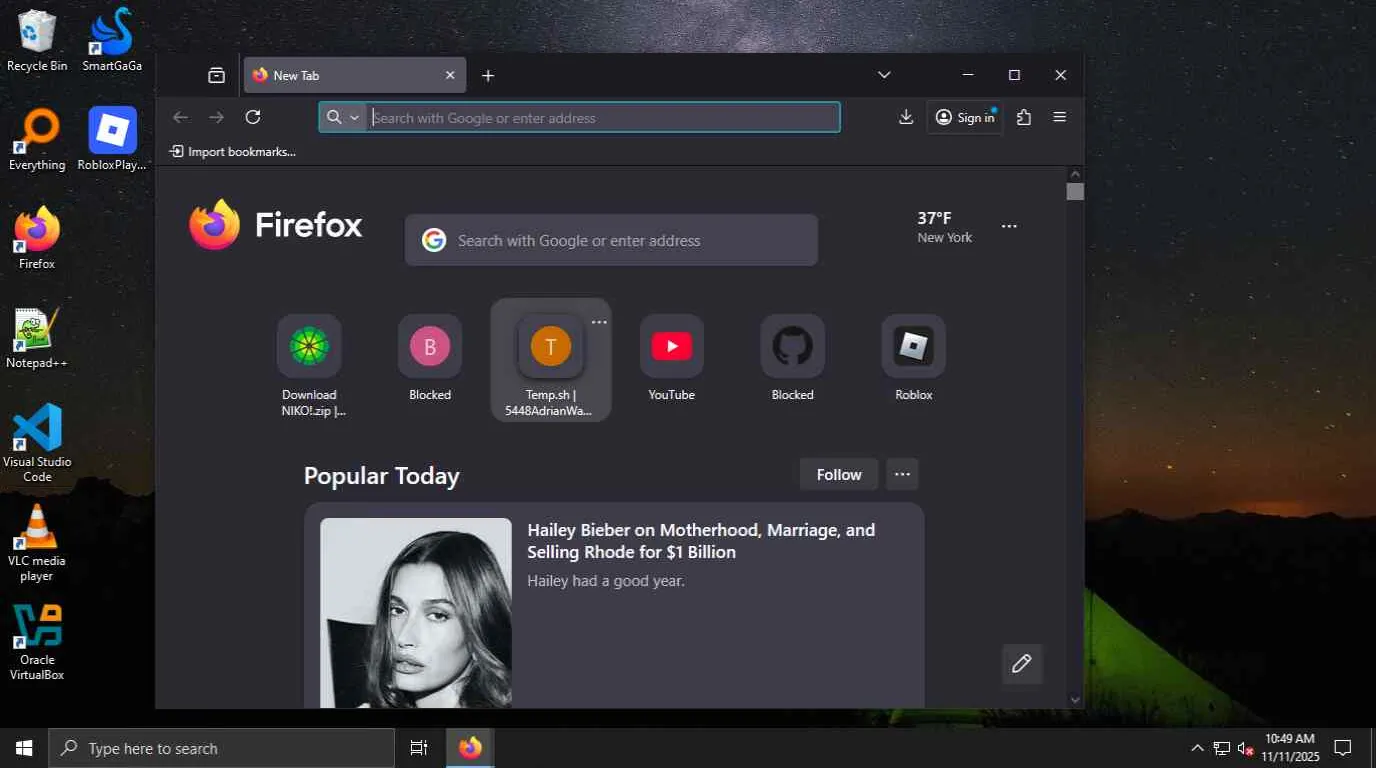Open the weather widget options menu
This screenshot has height=768, width=1376.
pos(1009,227)
